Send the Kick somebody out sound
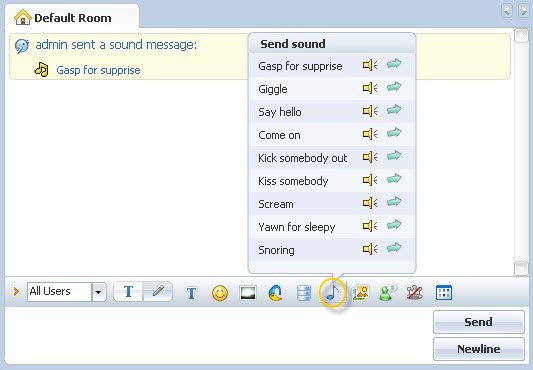This screenshot has height=370, width=533. (394, 156)
